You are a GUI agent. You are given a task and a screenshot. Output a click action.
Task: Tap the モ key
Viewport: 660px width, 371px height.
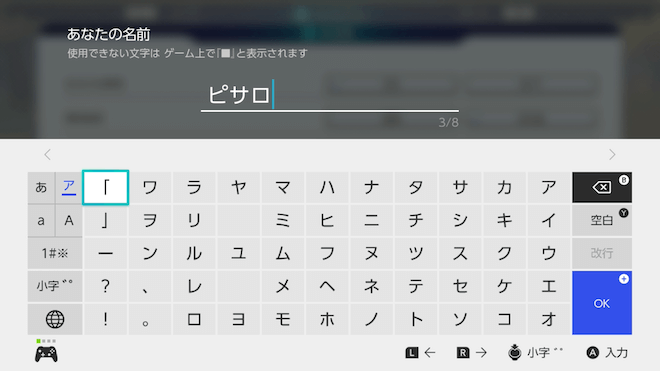pos(283,320)
